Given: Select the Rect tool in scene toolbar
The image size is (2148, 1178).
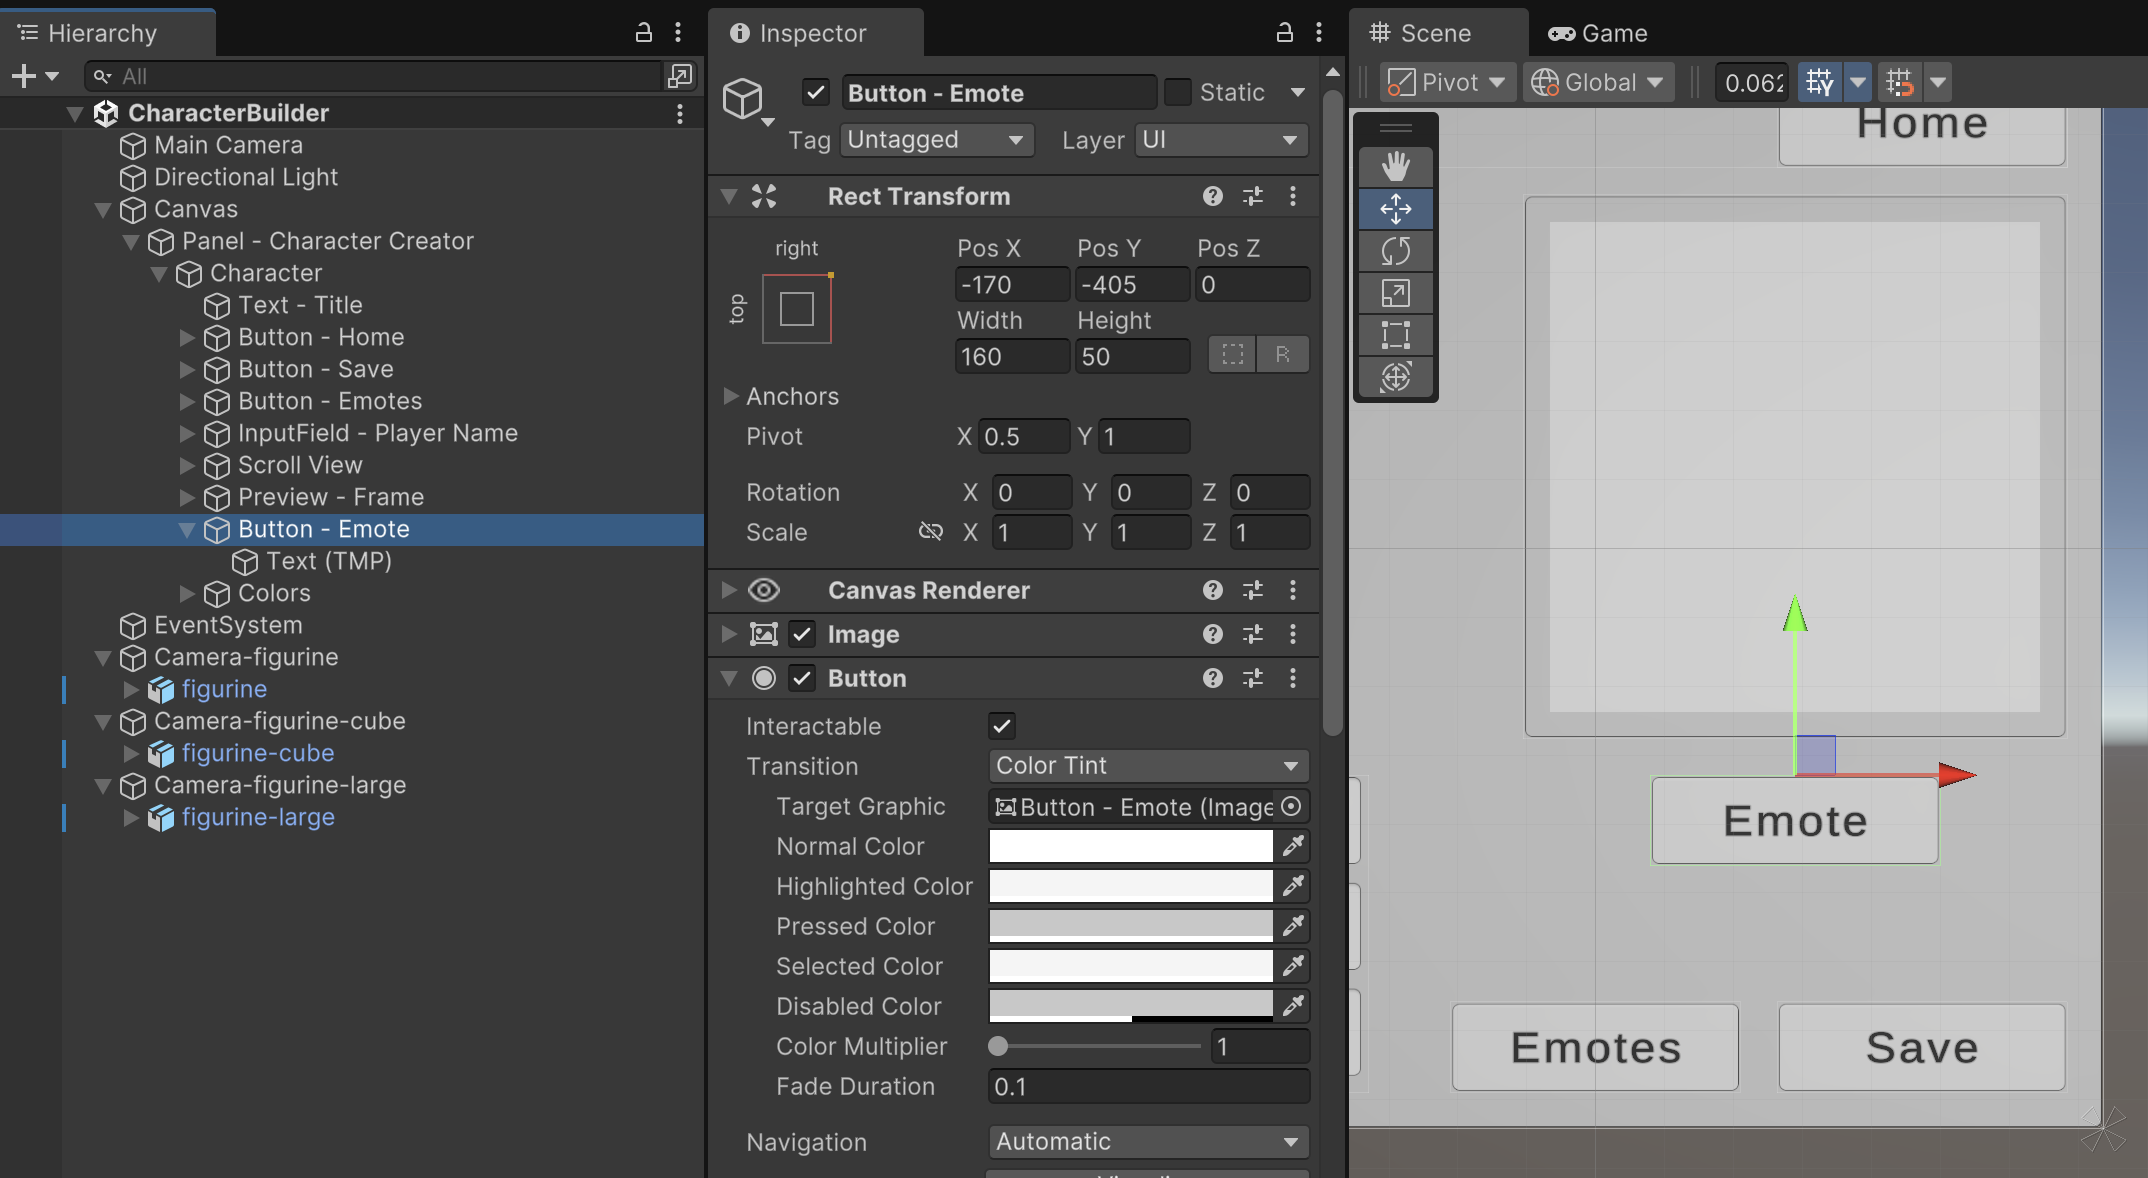Looking at the screenshot, I should (1395, 335).
